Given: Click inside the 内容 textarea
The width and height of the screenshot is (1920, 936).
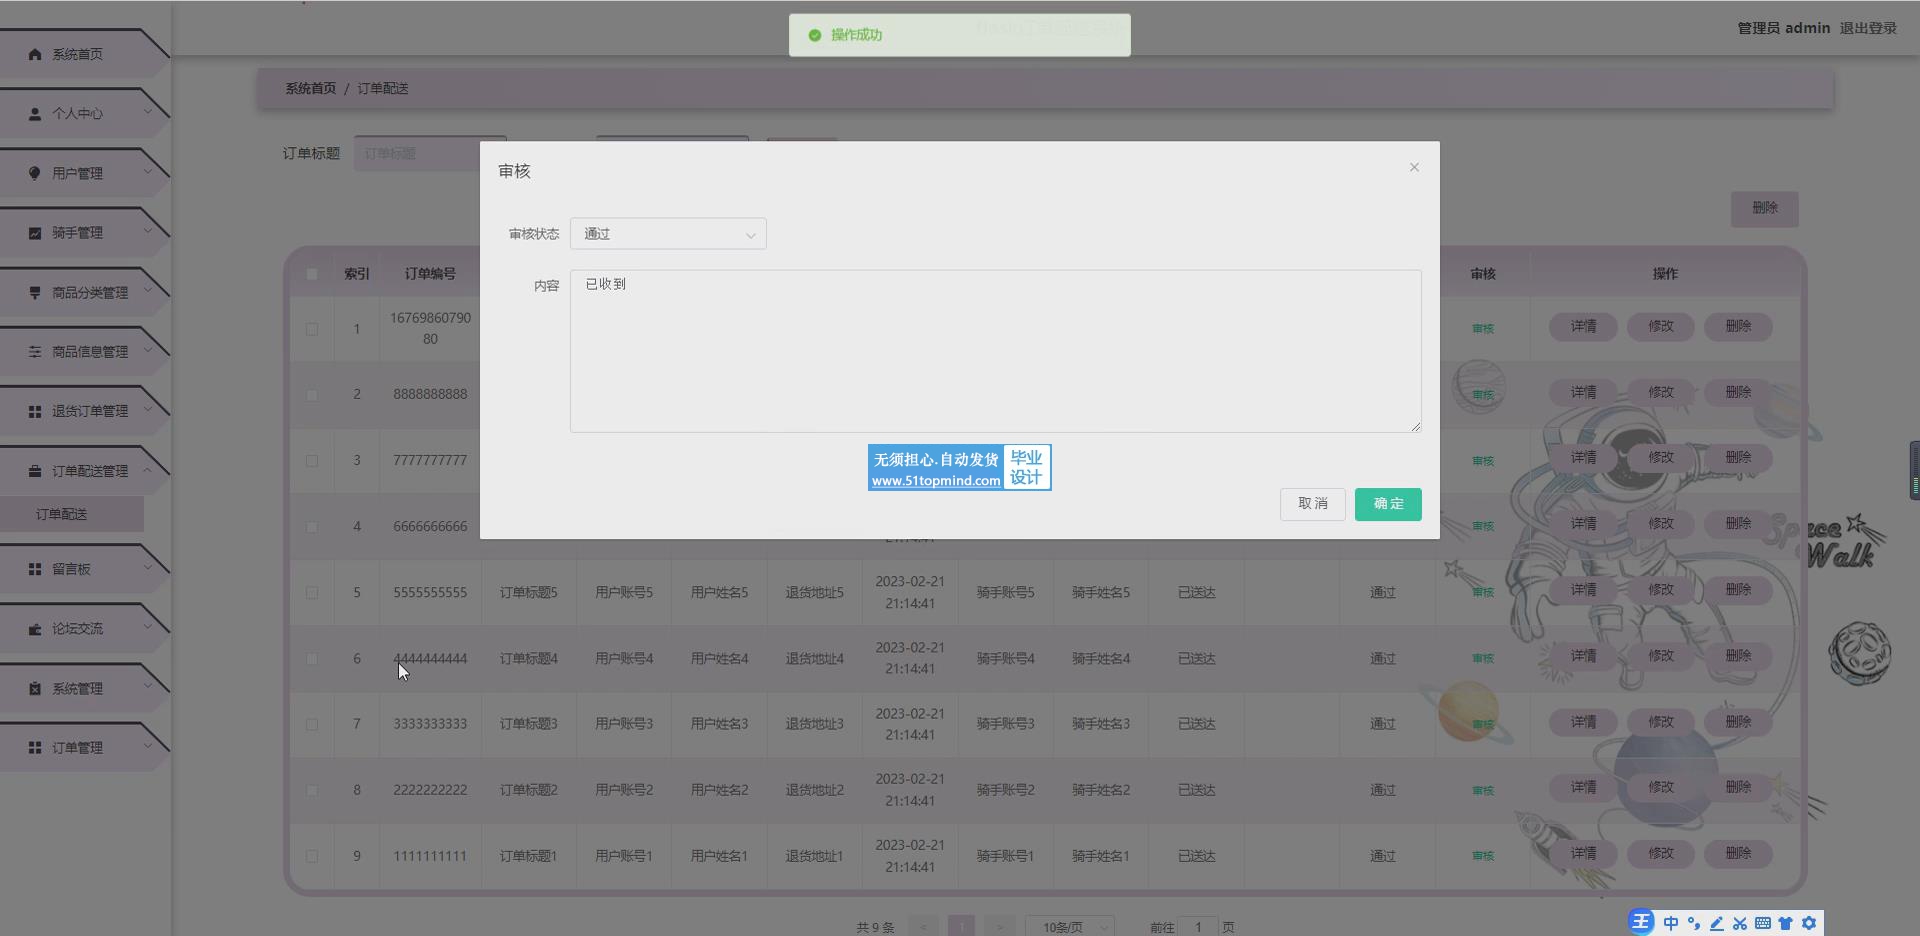Looking at the screenshot, I should [995, 351].
